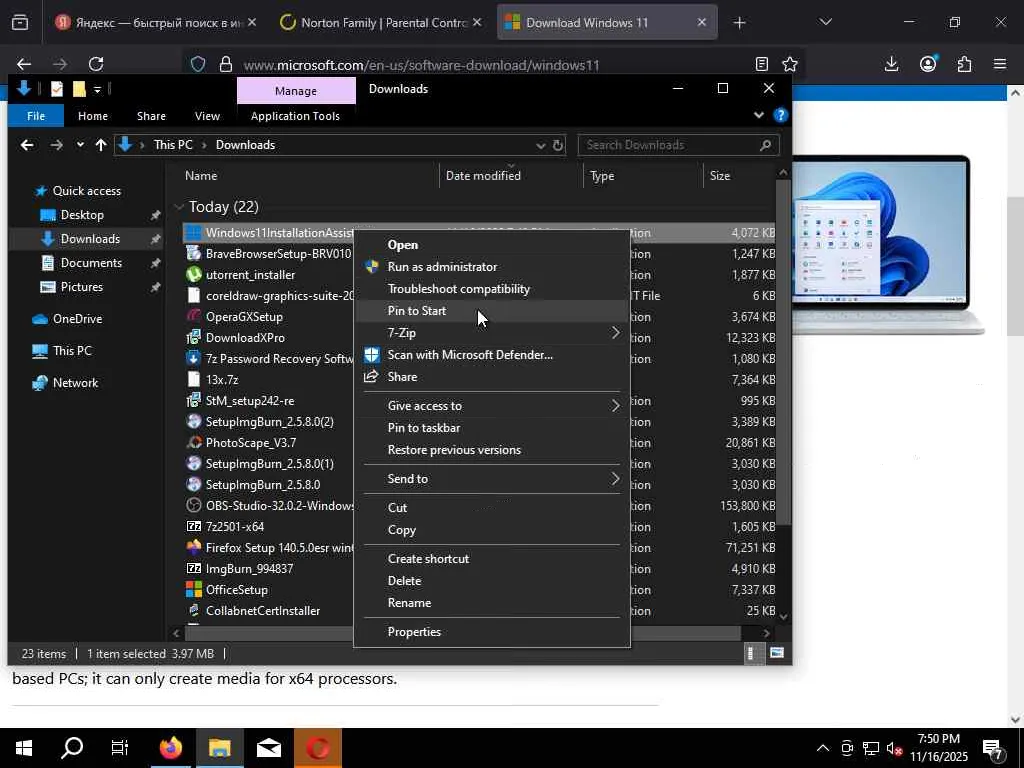Open Windows Start menu
Screen dimensions: 1024x768
pos(24,748)
